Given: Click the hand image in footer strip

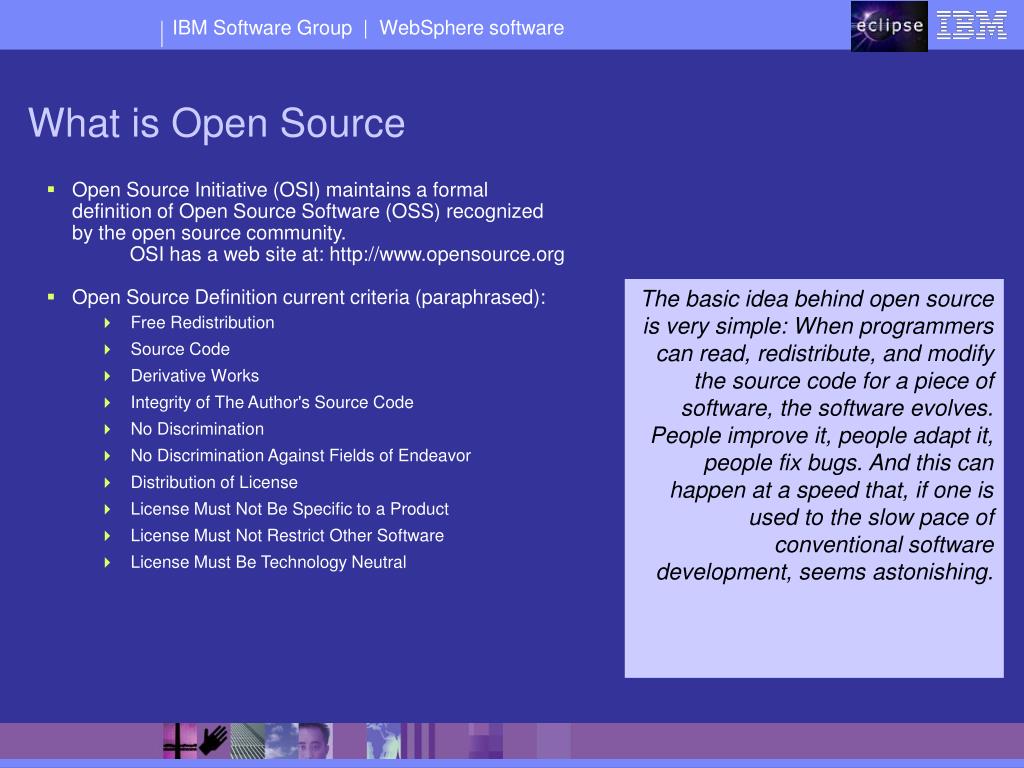Looking at the screenshot, I should tap(214, 741).
